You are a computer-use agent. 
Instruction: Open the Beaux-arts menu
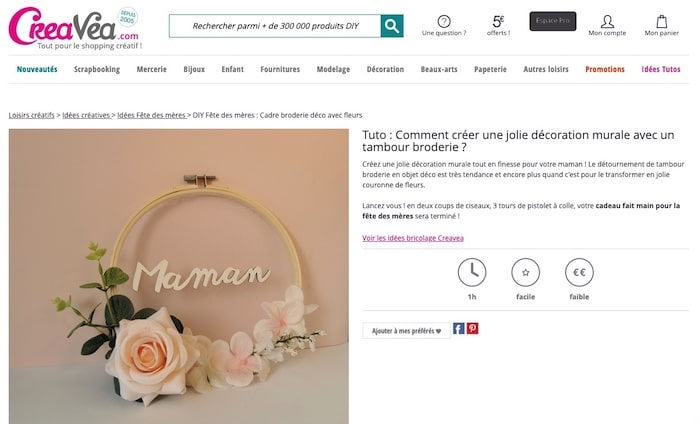click(x=441, y=69)
